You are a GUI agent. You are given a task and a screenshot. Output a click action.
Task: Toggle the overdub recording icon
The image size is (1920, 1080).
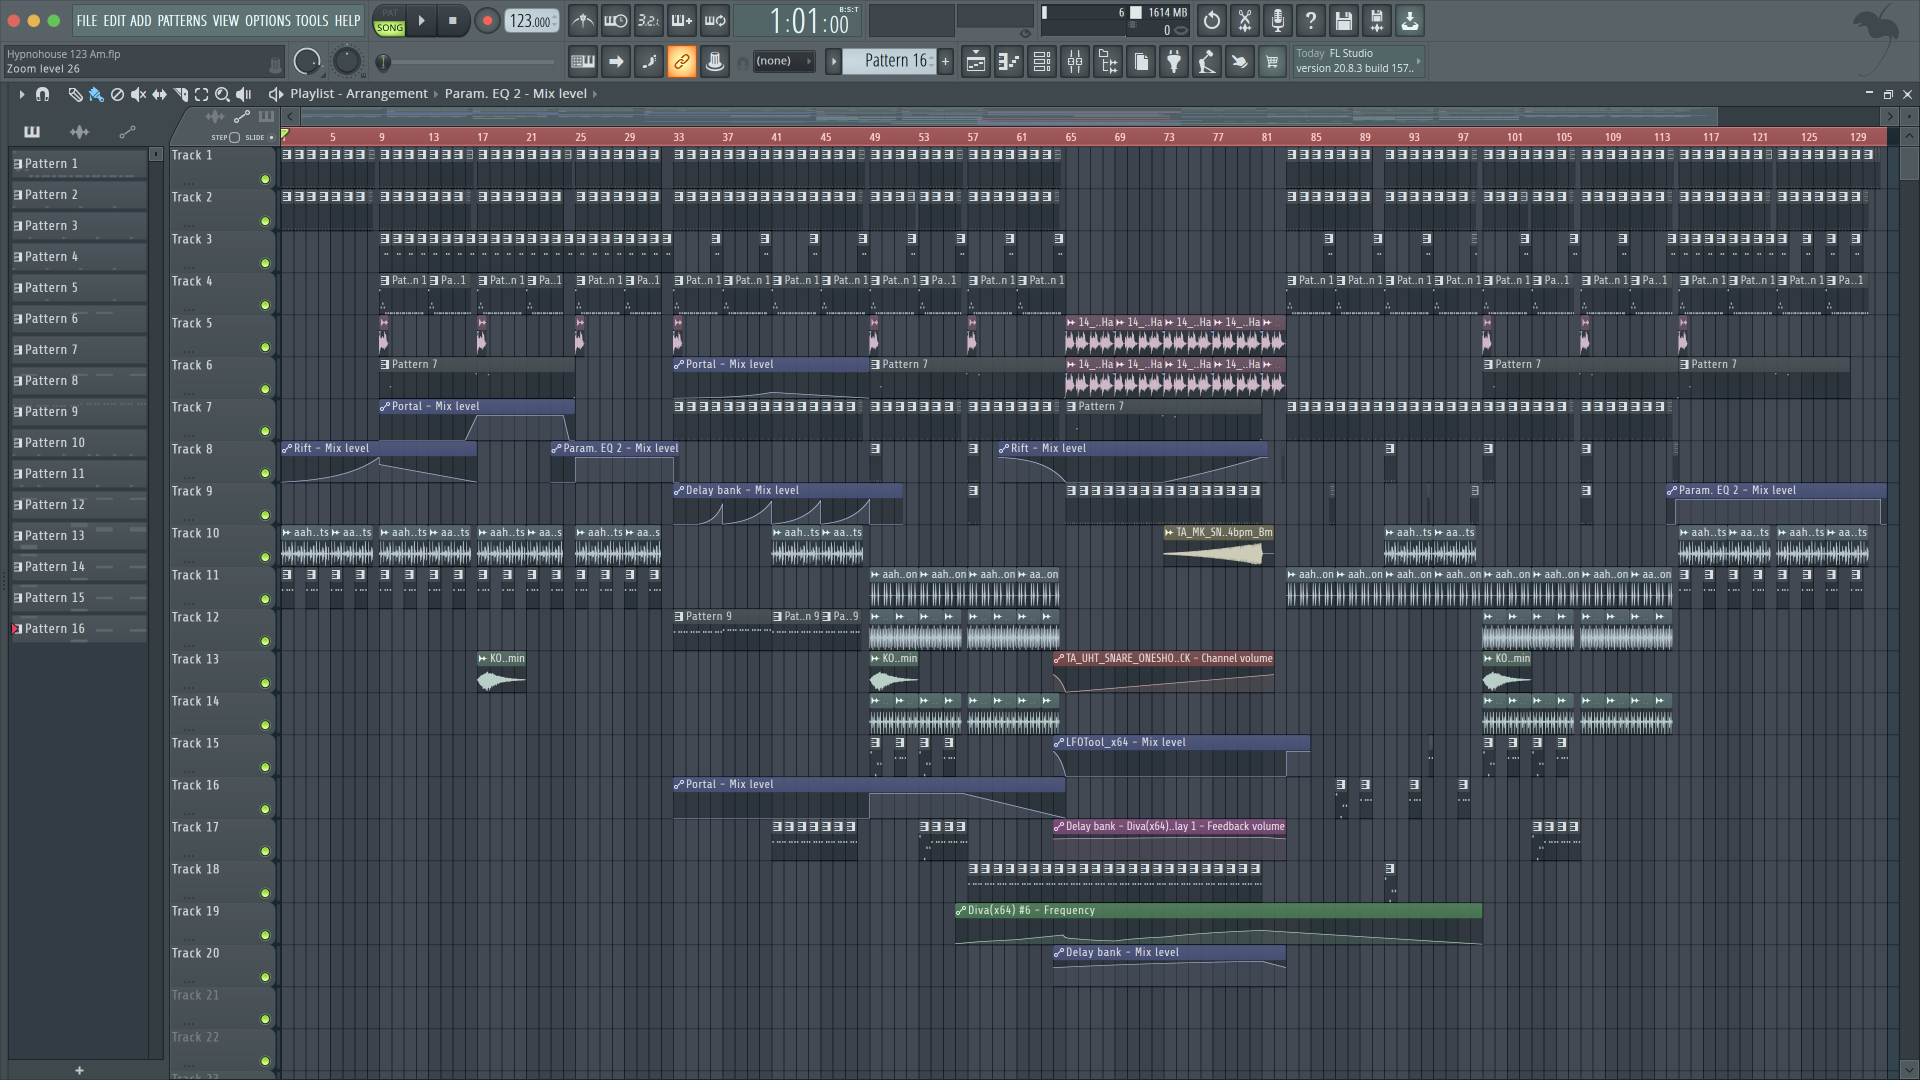click(682, 20)
